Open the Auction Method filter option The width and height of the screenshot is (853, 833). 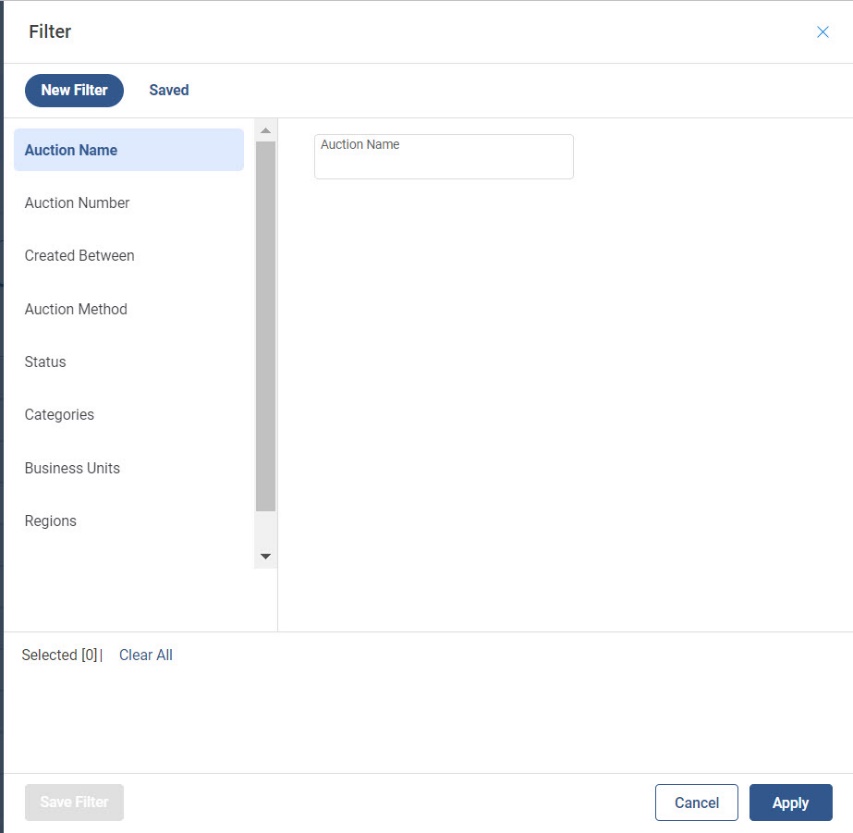pos(76,309)
